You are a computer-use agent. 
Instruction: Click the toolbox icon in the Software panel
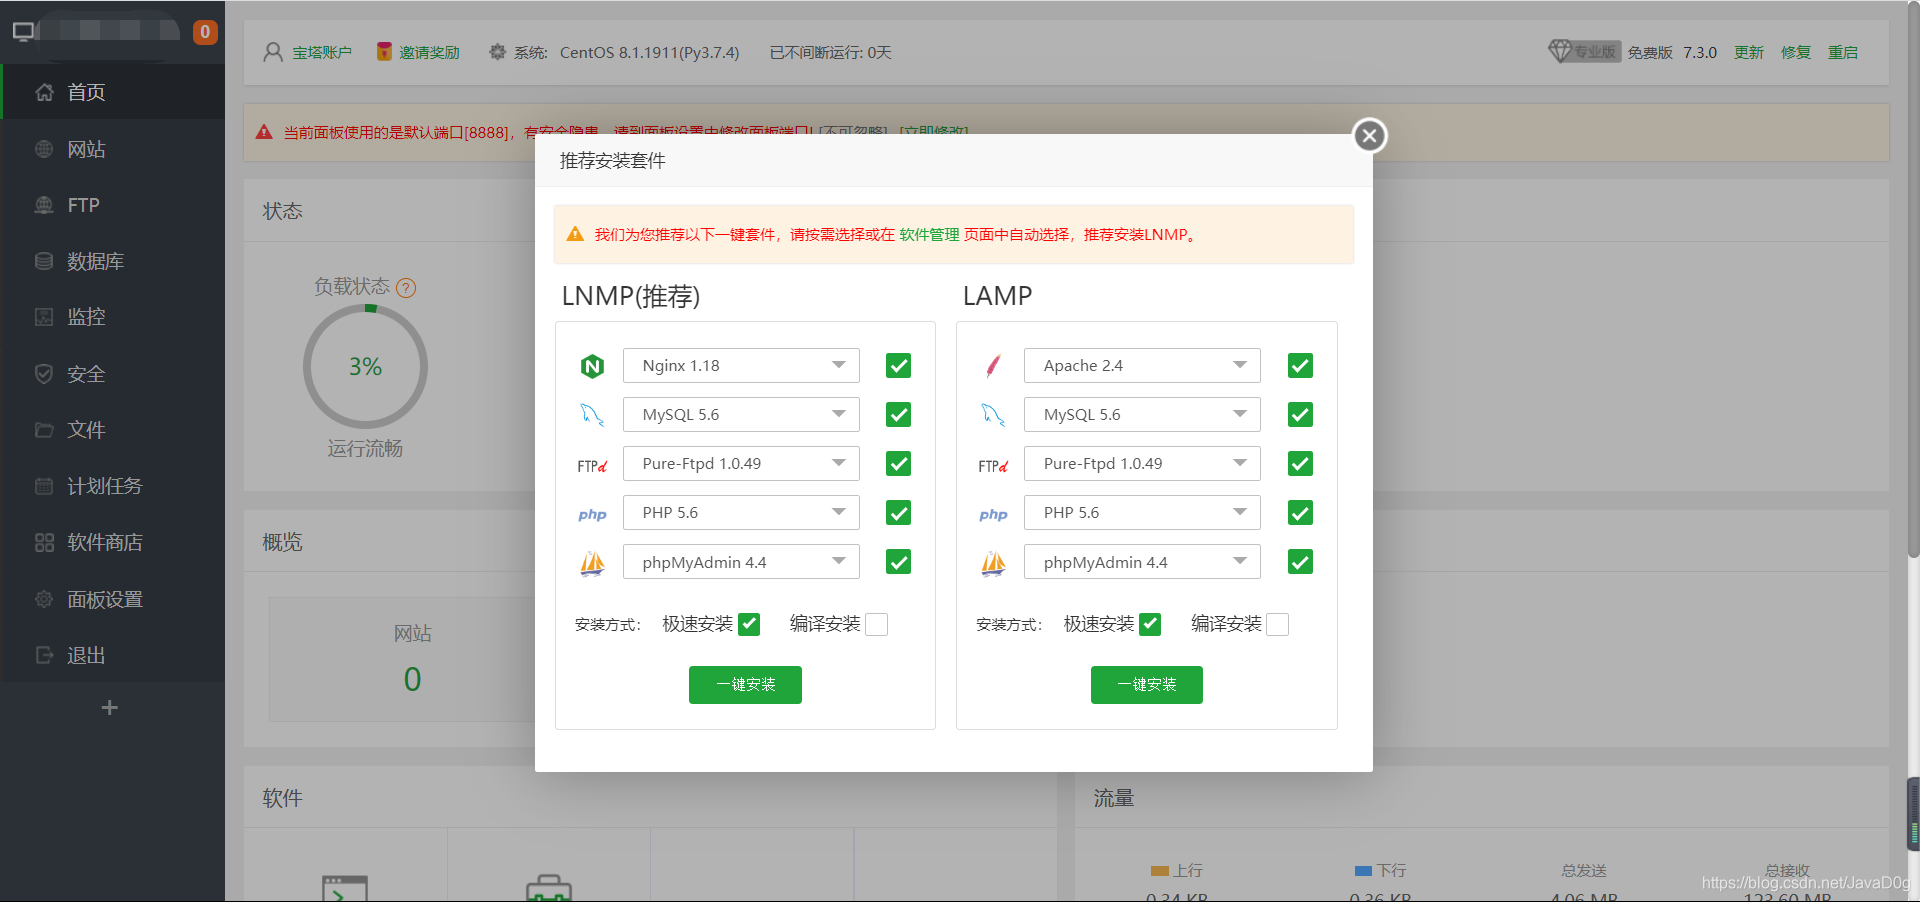[549, 888]
